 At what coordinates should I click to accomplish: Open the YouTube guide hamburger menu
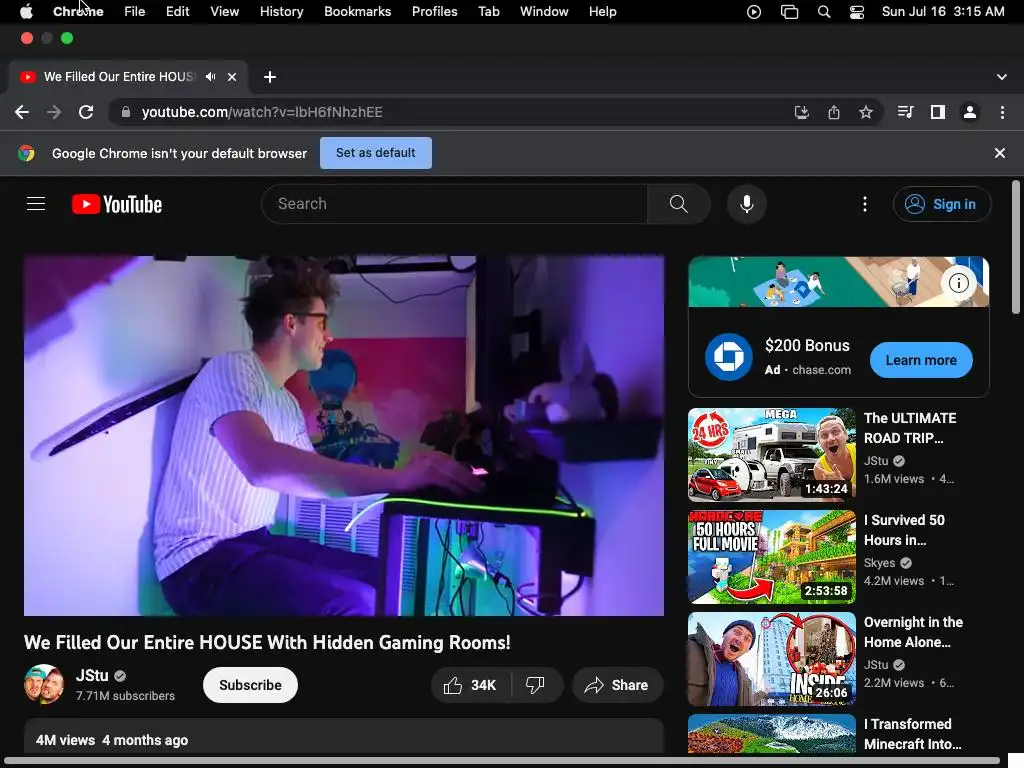36,204
